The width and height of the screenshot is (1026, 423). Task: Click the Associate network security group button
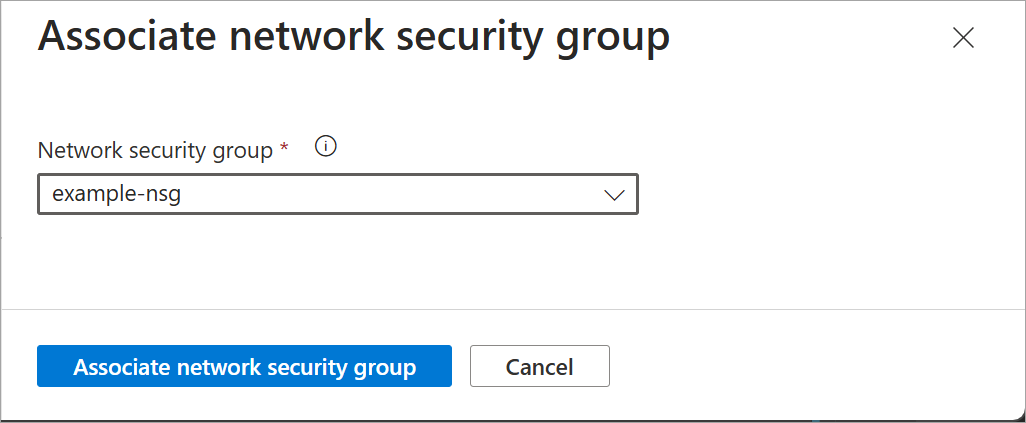[244, 366]
